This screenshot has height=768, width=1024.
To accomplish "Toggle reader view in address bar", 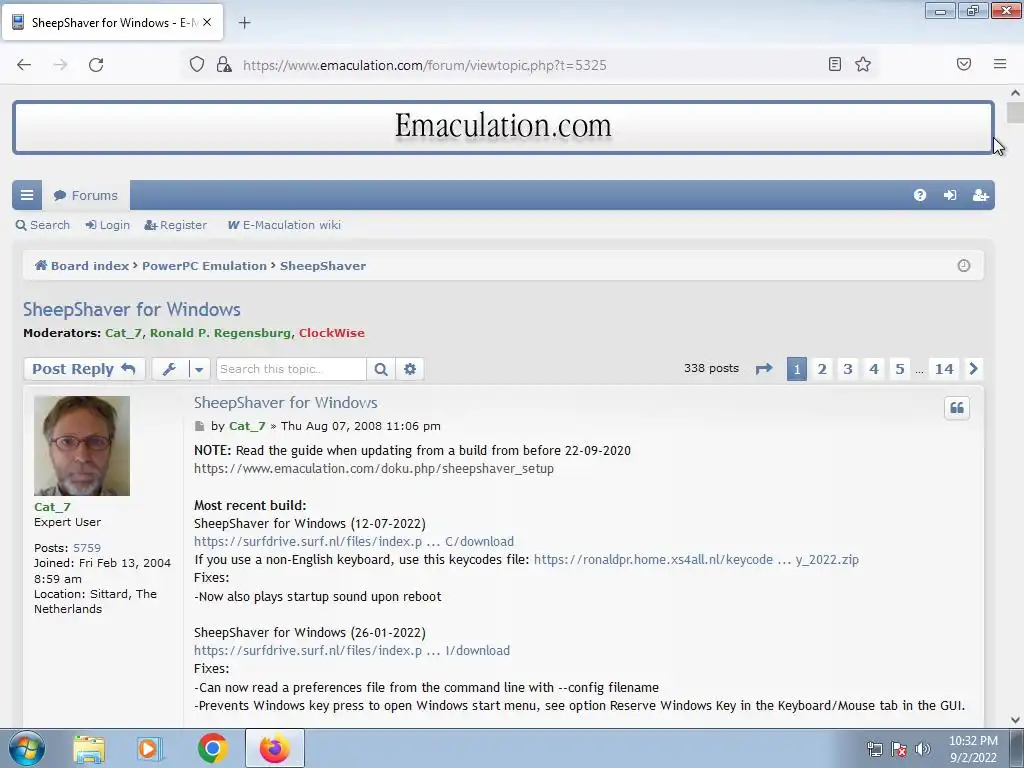I will click(834, 64).
